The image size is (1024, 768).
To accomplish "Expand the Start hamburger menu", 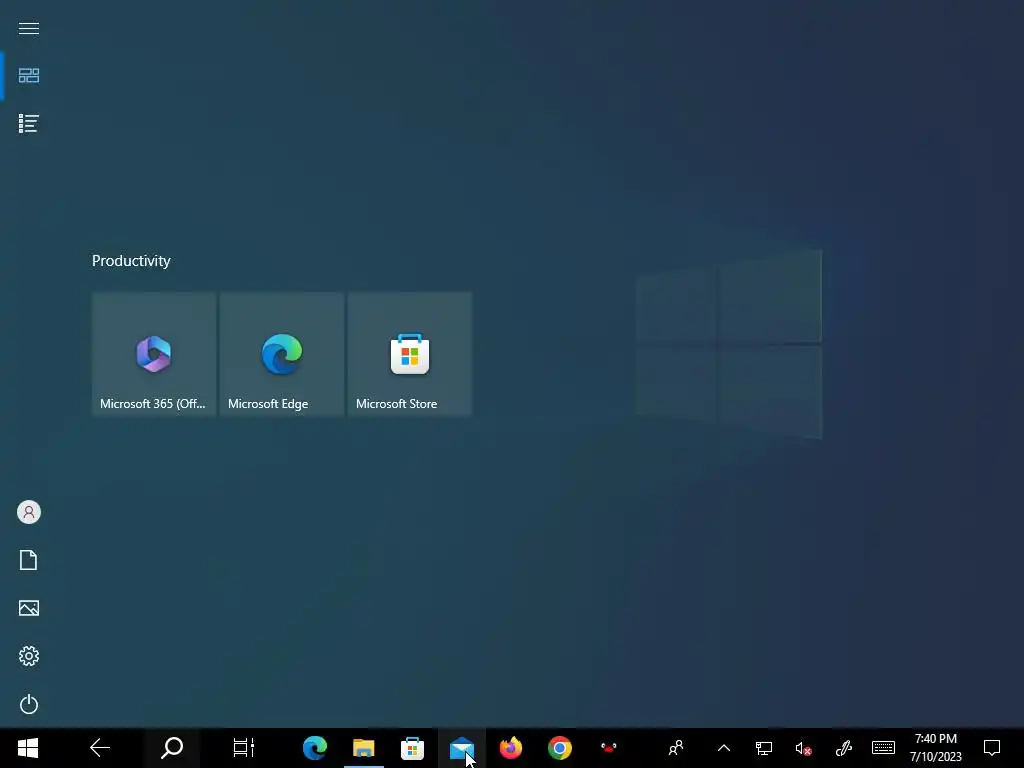I will pyautogui.click(x=29, y=28).
